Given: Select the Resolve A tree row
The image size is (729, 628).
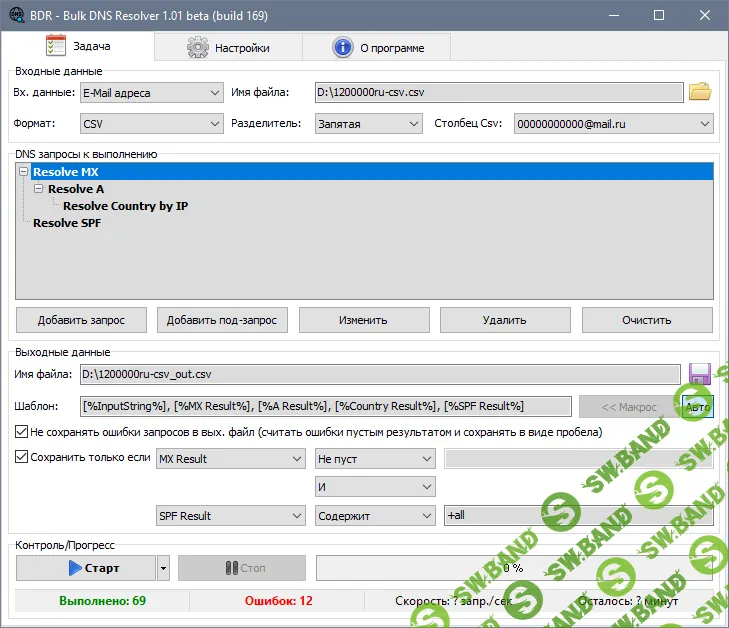Looking at the screenshot, I should (x=76, y=189).
